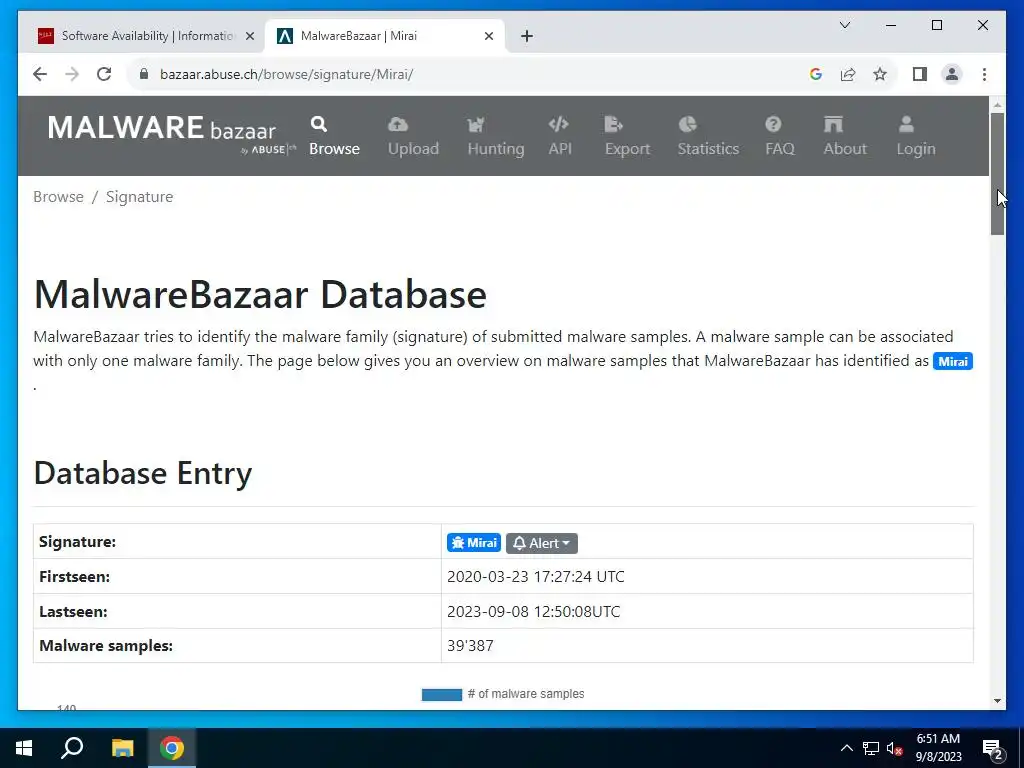Image resolution: width=1024 pixels, height=768 pixels.
Task: Open the Hunting icon in navbar
Action: pyautogui.click(x=476, y=123)
